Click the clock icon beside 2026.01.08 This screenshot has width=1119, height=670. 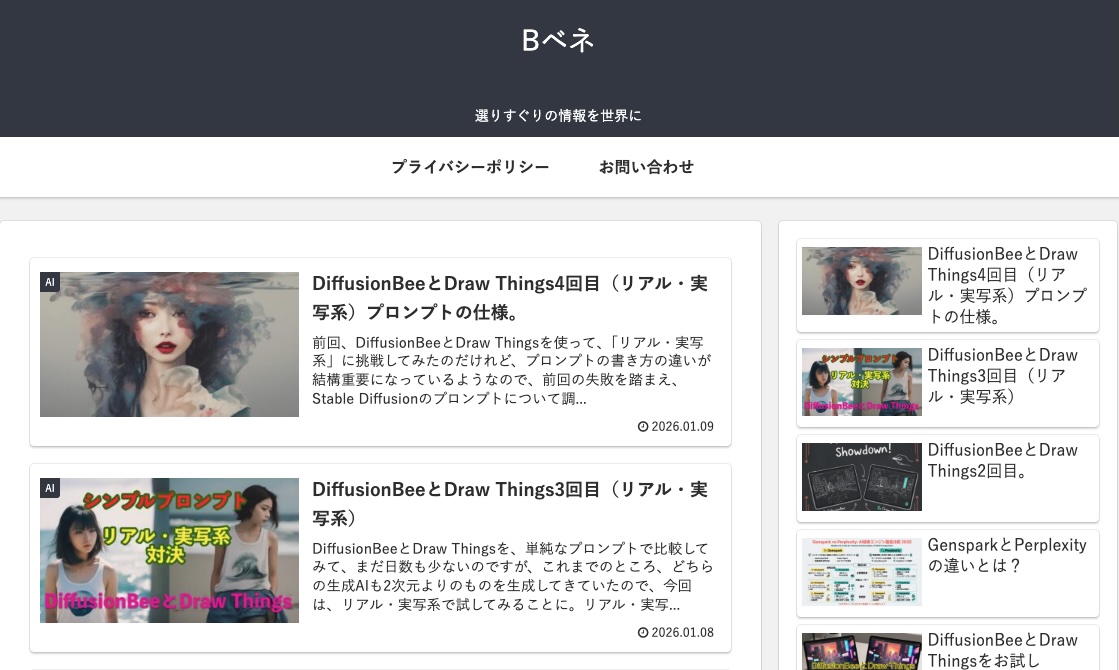[643, 632]
